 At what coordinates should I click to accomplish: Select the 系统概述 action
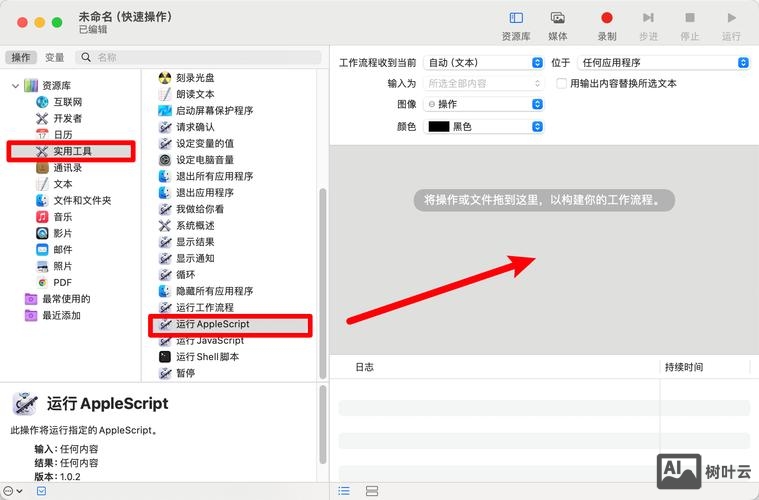click(x=187, y=226)
